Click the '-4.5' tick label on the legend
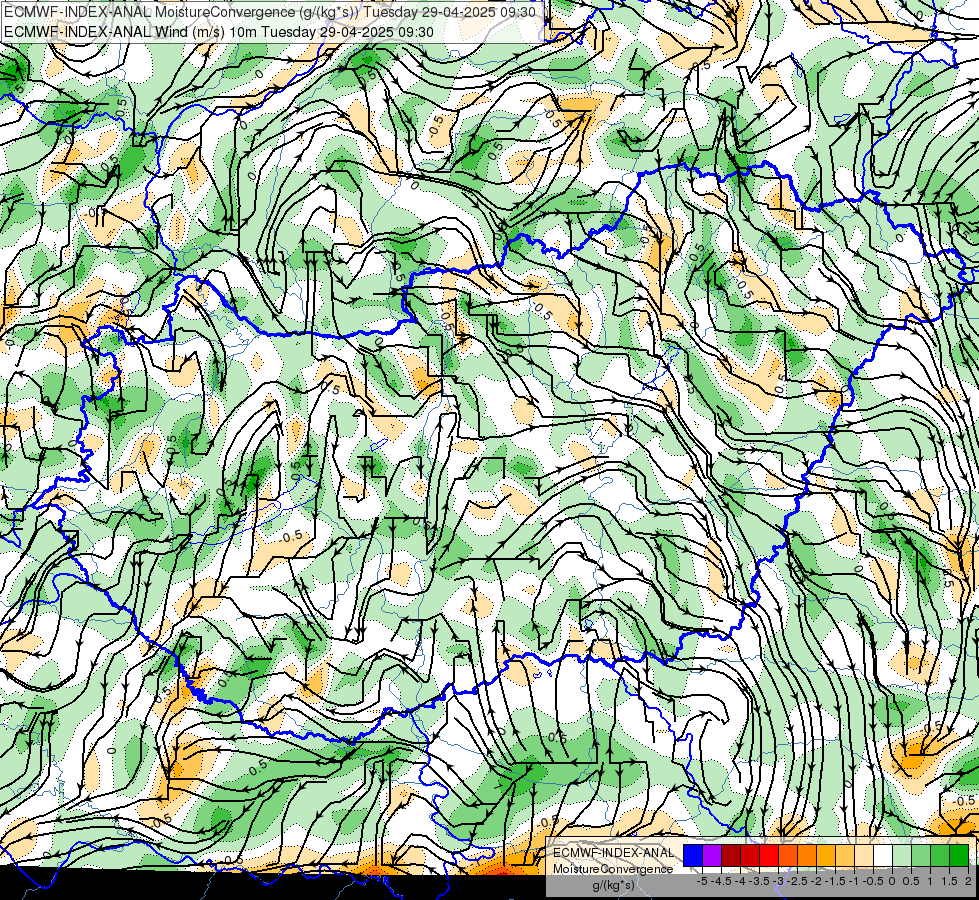The width and height of the screenshot is (979, 900). coord(721,881)
